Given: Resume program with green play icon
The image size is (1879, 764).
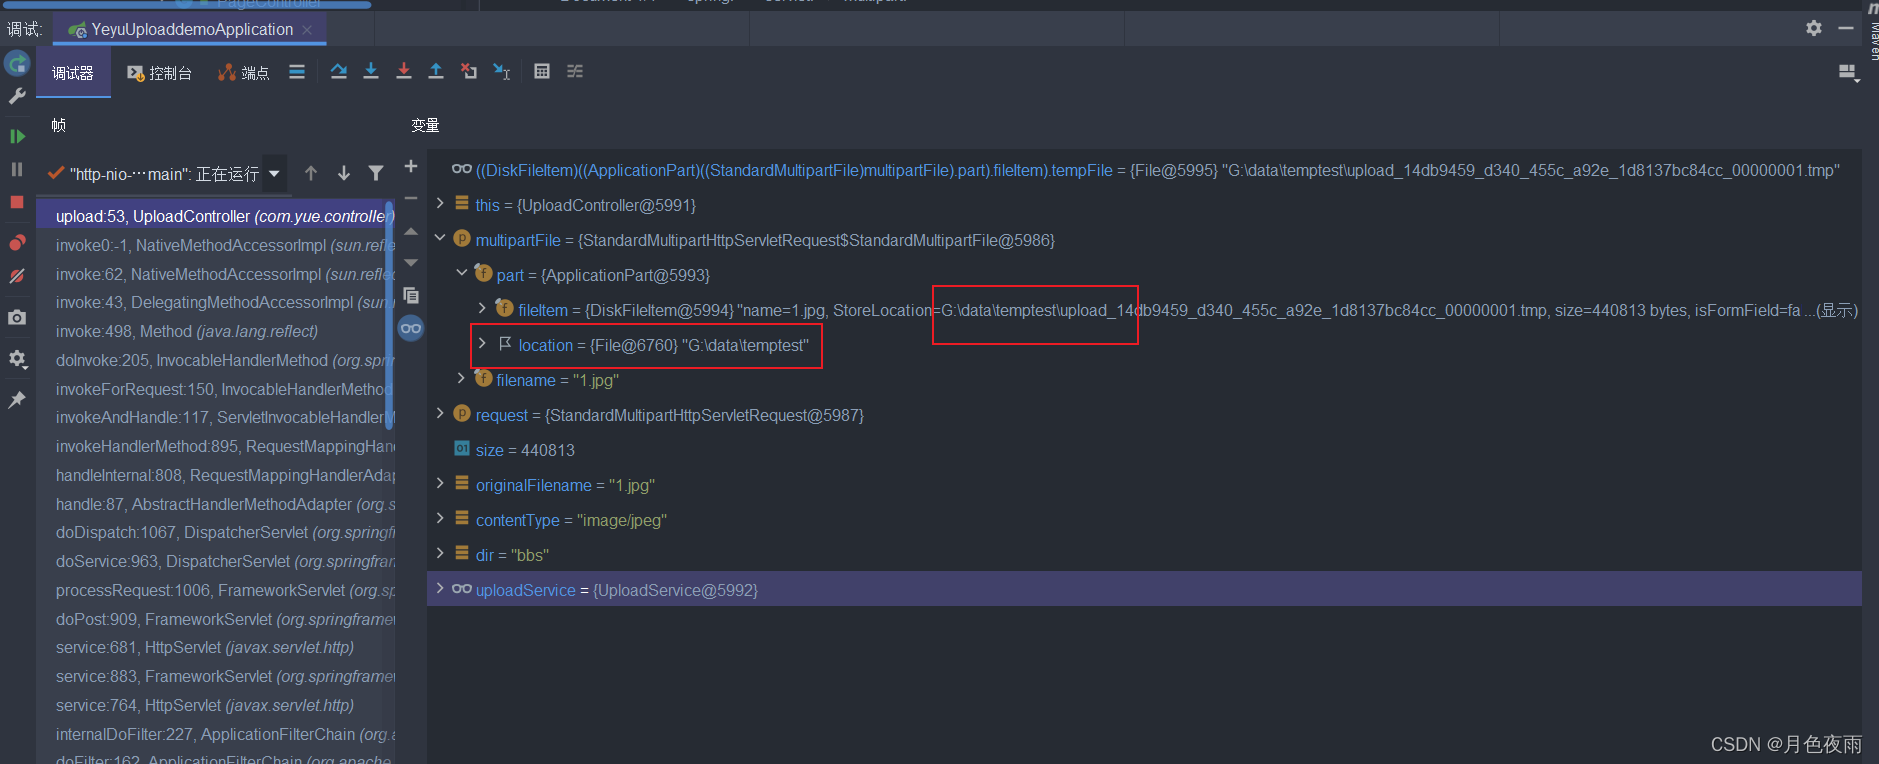Looking at the screenshot, I should click(17, 136).
